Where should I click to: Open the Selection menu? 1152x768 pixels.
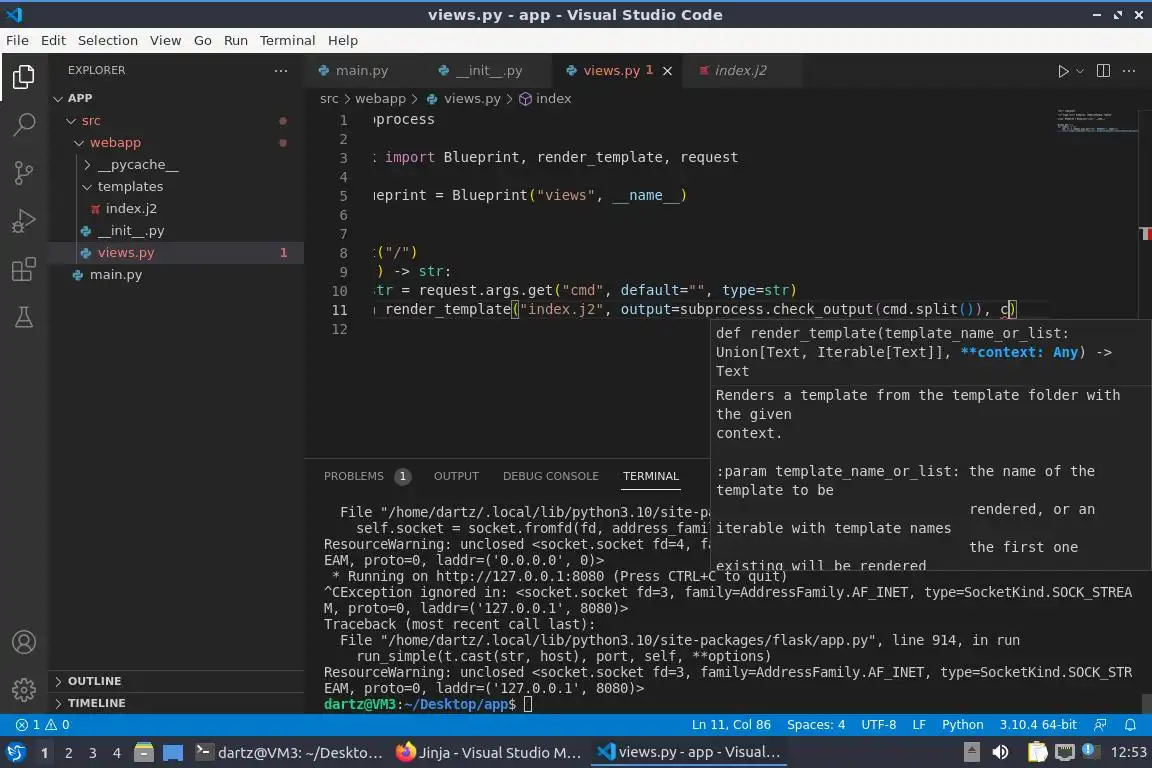coord(107,40)
